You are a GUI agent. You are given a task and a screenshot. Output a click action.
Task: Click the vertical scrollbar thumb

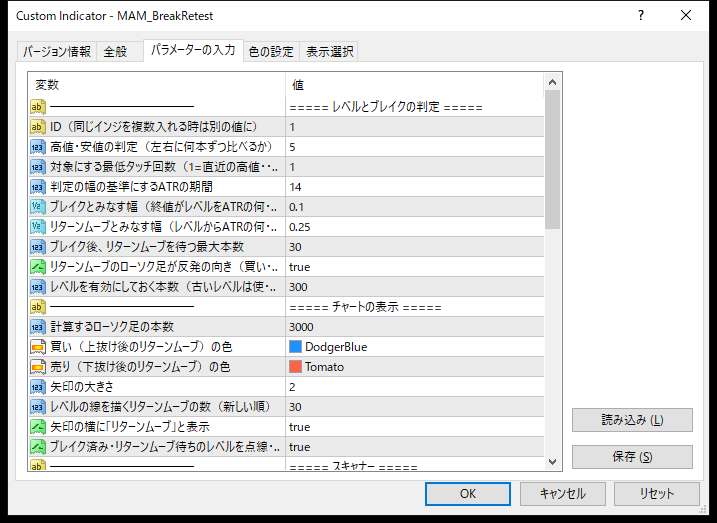[x=552, y=160]
